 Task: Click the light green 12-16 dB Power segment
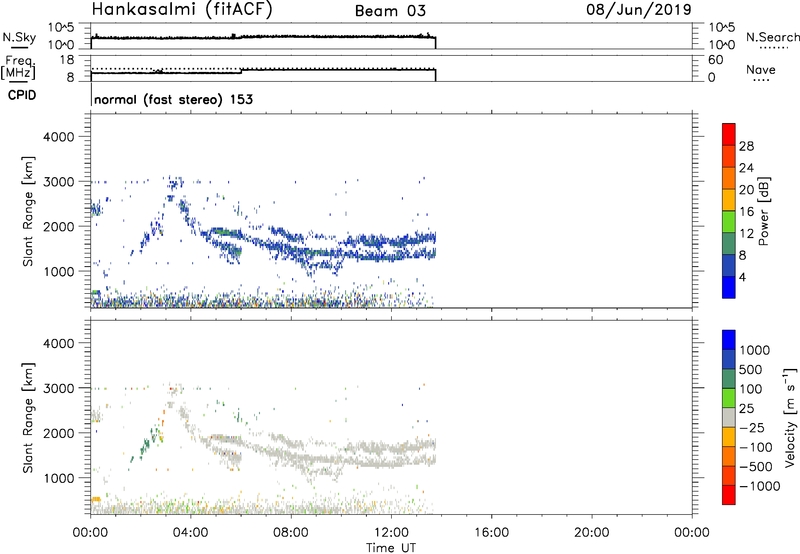click(x=729, y=221)
